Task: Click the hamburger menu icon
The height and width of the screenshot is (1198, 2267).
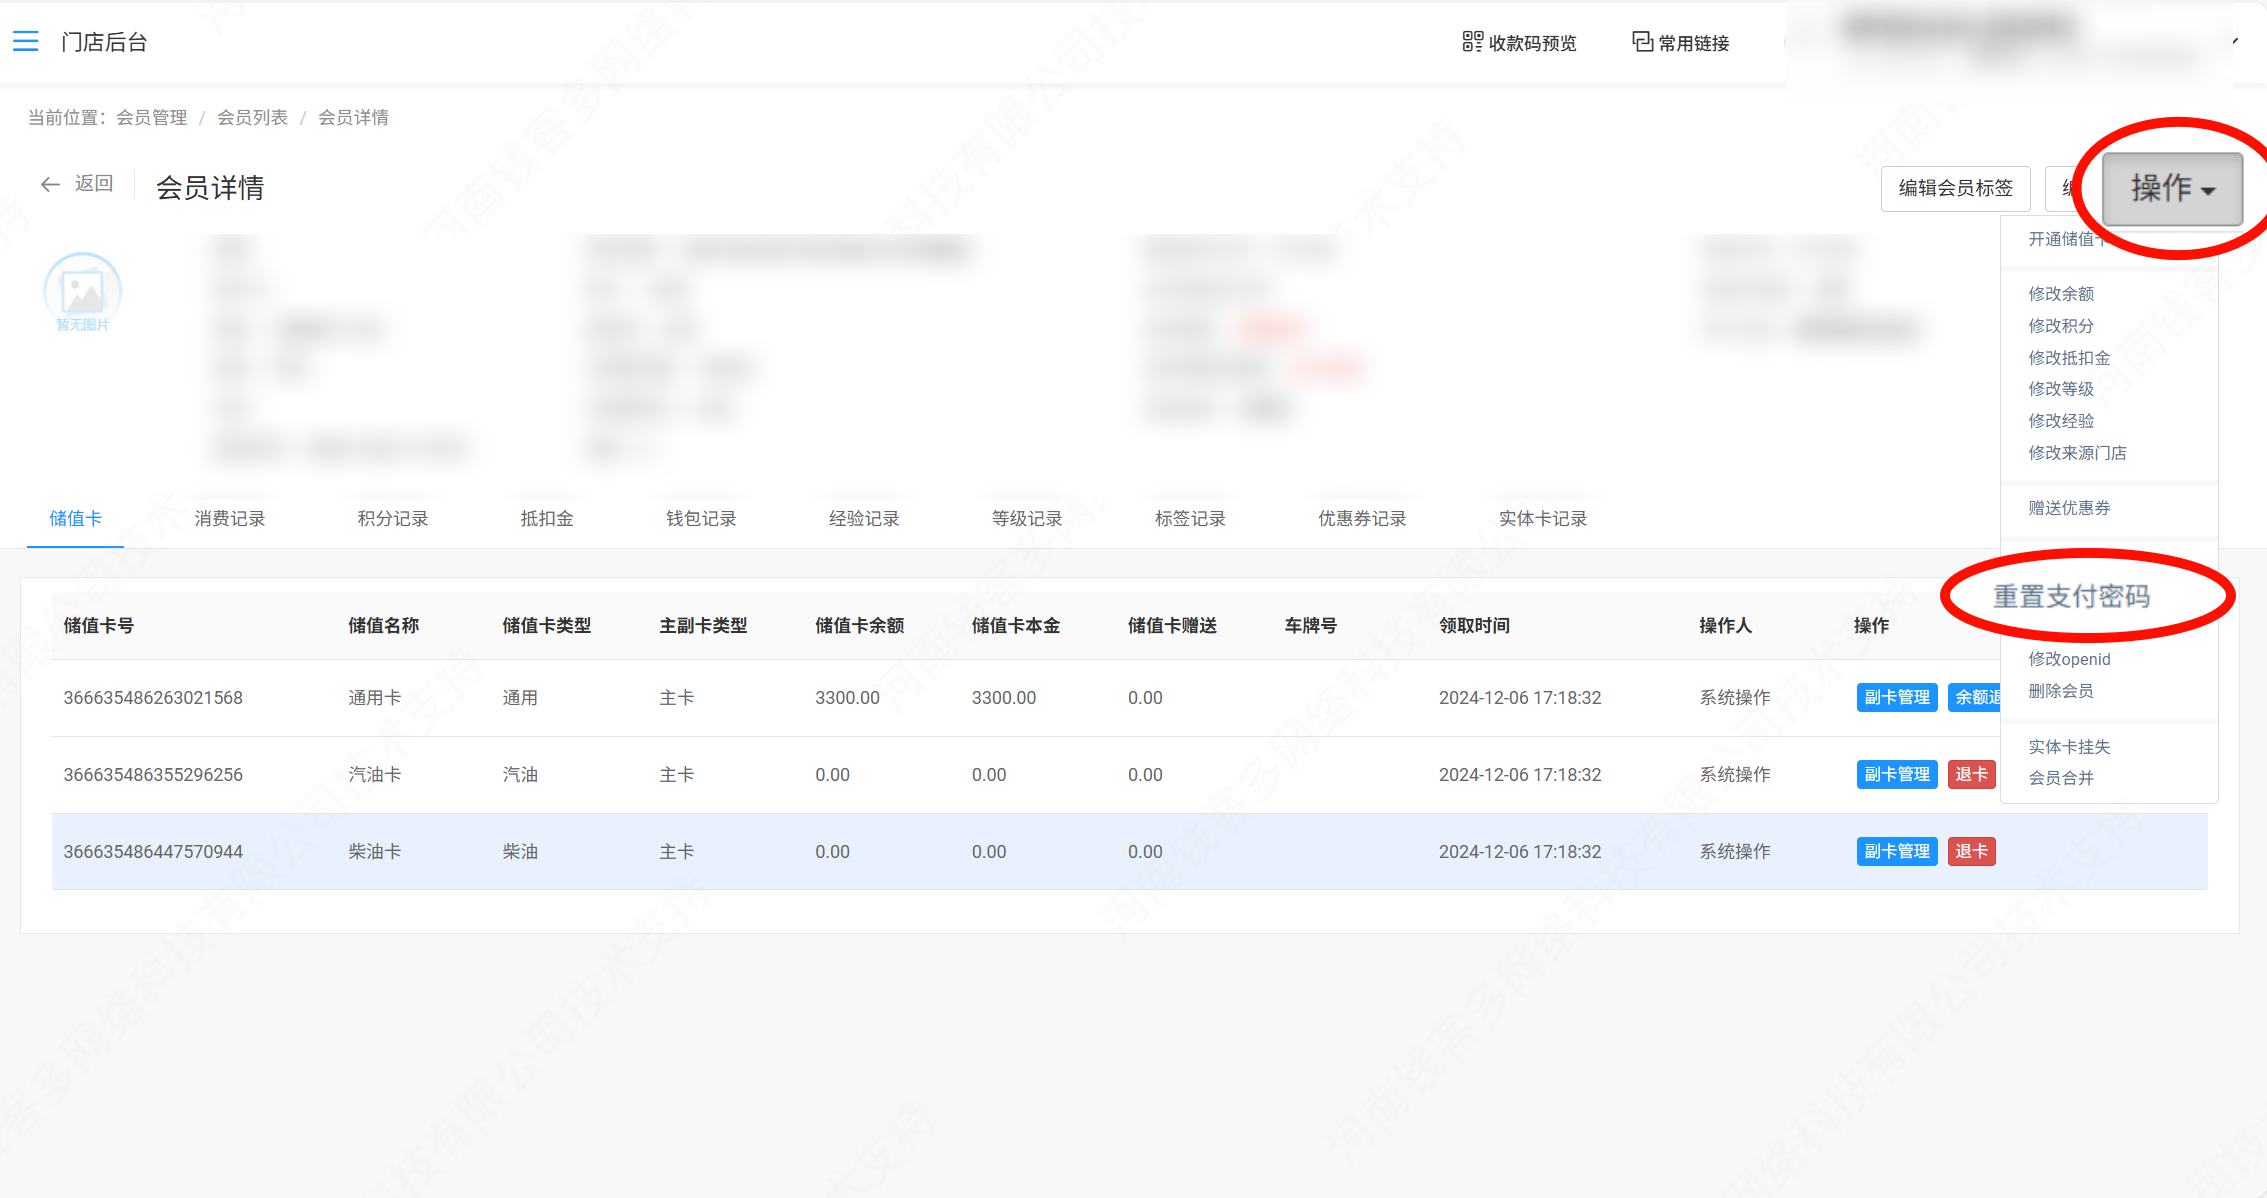Action: [x=25, y=41]
